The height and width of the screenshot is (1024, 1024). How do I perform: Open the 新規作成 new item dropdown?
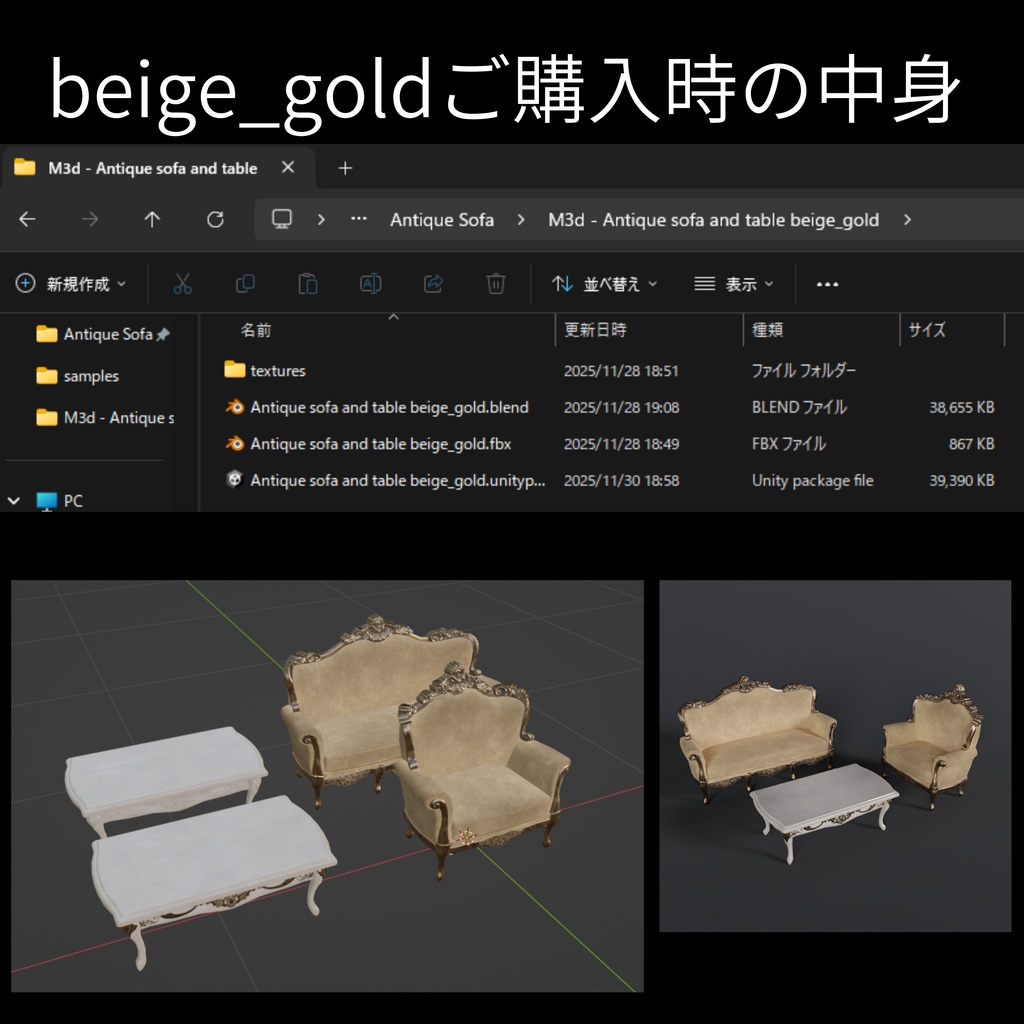point(70,283)
